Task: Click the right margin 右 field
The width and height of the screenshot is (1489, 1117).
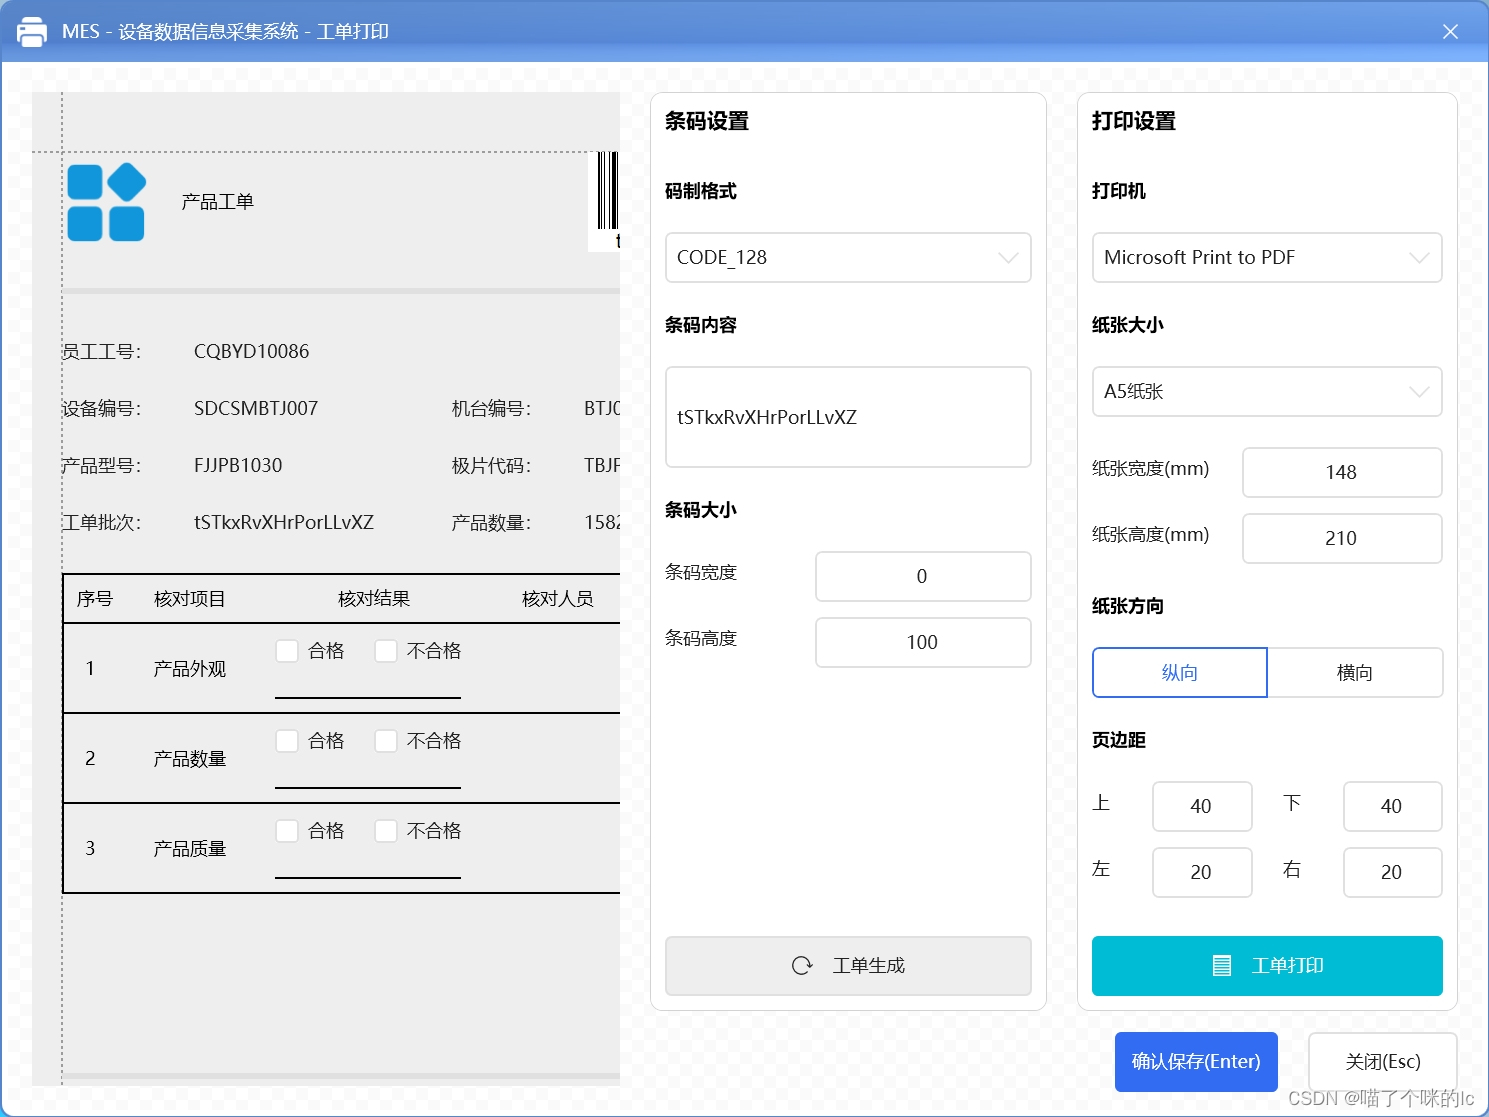Action: pos(1392,873)
